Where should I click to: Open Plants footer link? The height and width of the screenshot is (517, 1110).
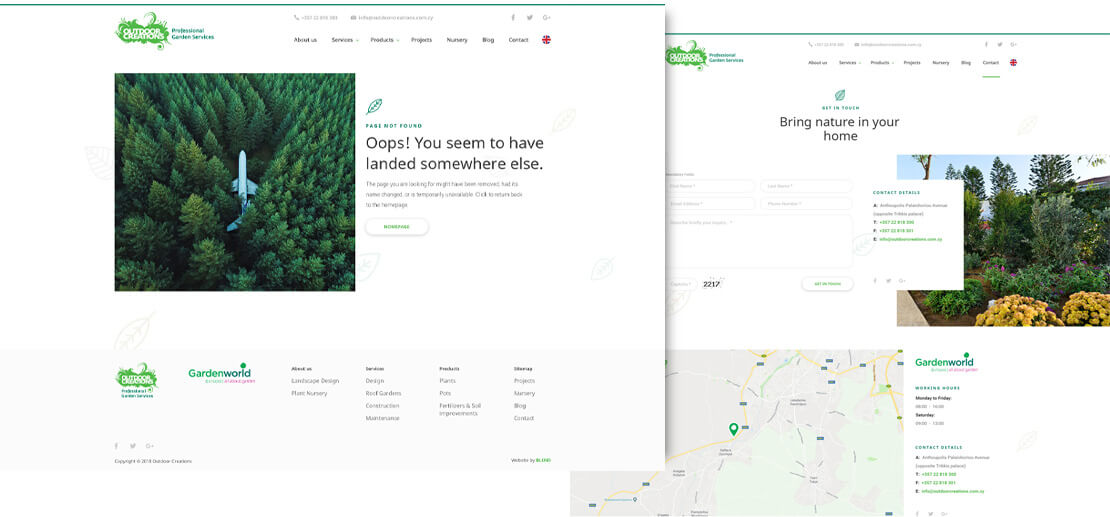pyautogui.click(x=447, y=381)
